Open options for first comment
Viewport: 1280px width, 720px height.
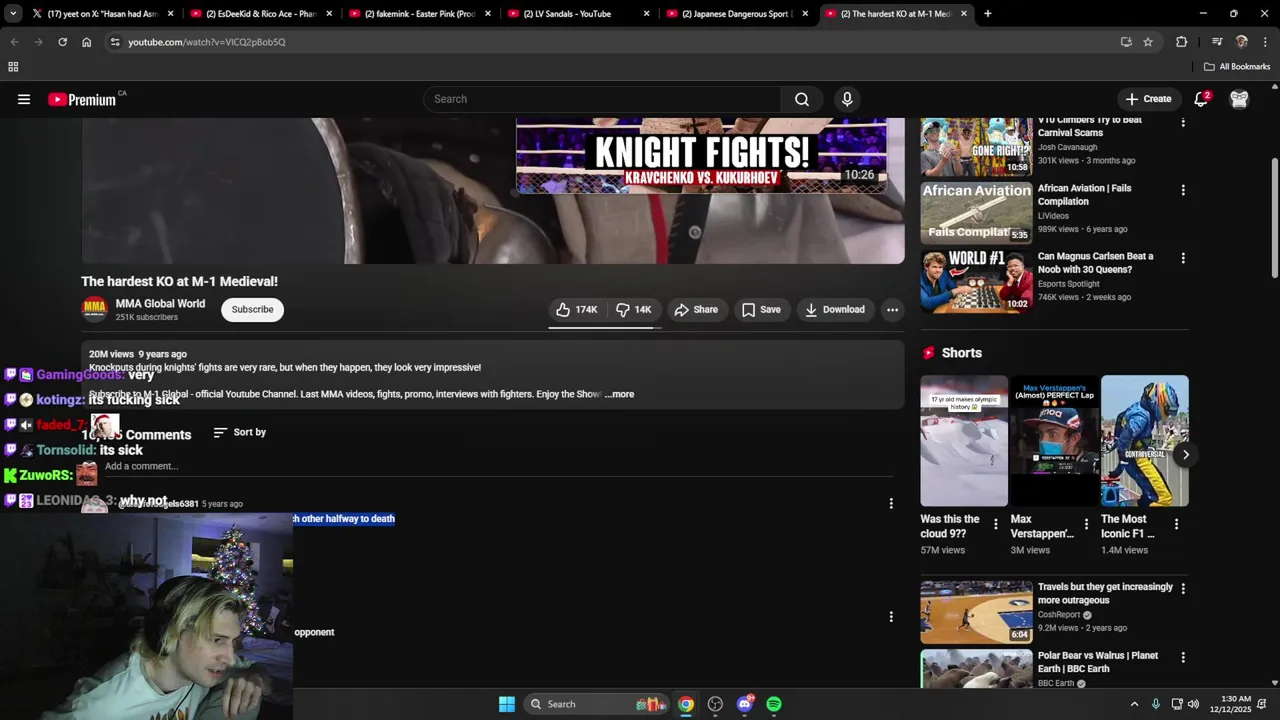[x=891, y=504]
